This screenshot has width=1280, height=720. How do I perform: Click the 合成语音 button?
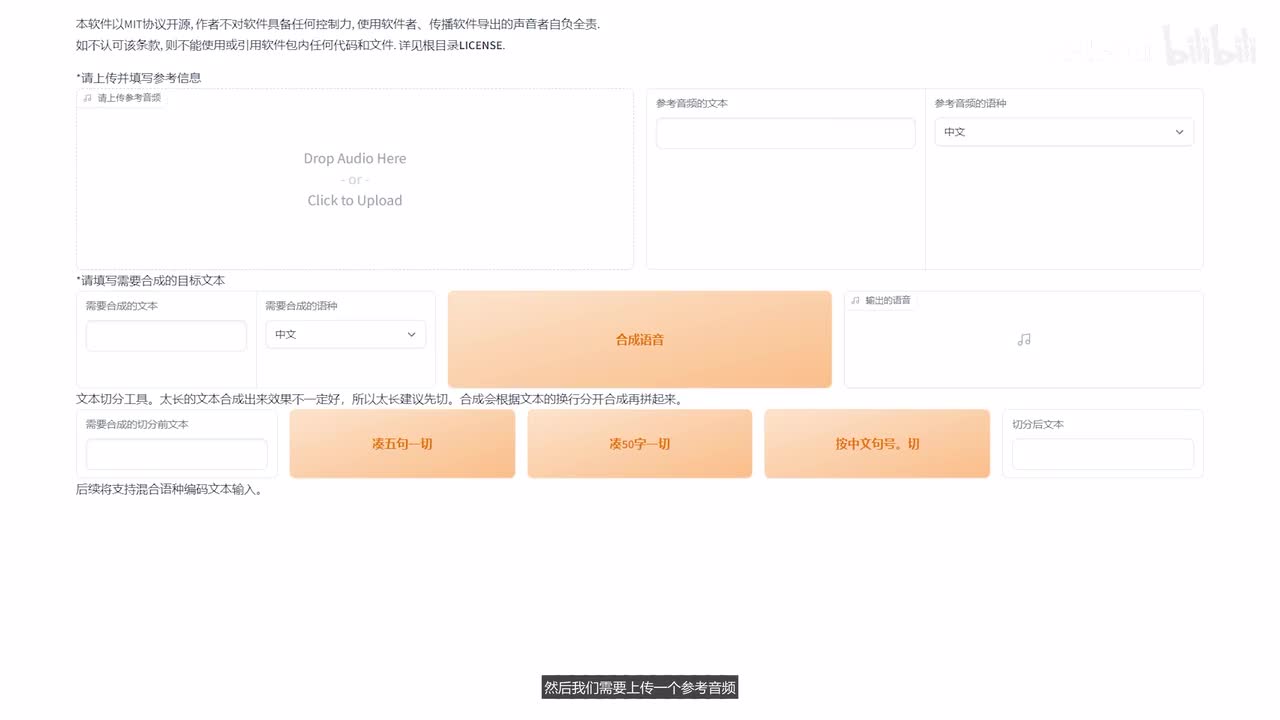point(639,340)
